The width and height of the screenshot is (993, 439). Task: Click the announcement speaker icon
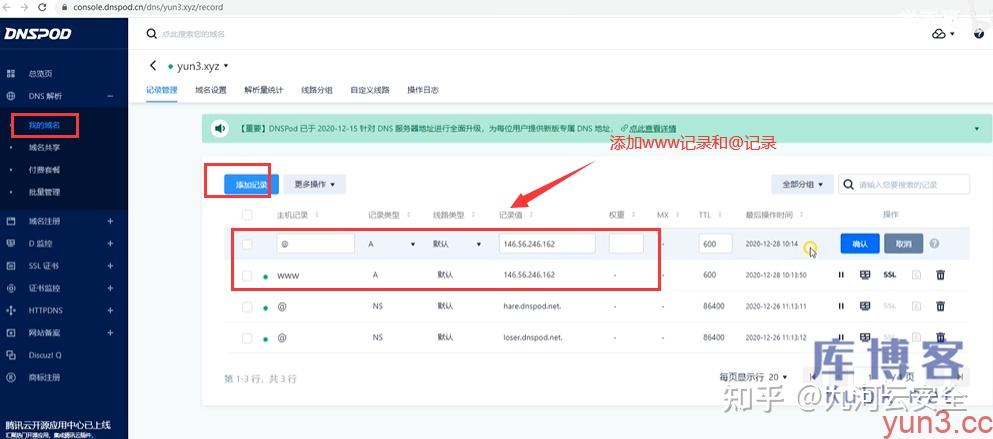point(220,129)
